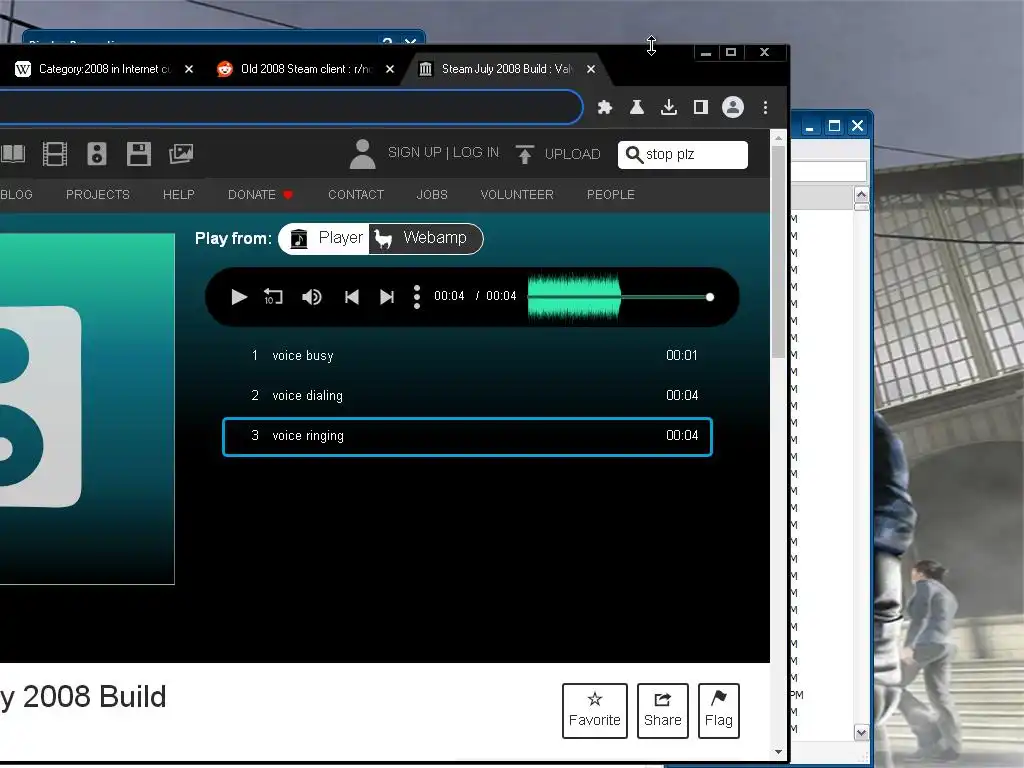This screenshot has width=1024, height=768.
Task: Play track 2 voice dialing
Action: [x=467, y=396]
